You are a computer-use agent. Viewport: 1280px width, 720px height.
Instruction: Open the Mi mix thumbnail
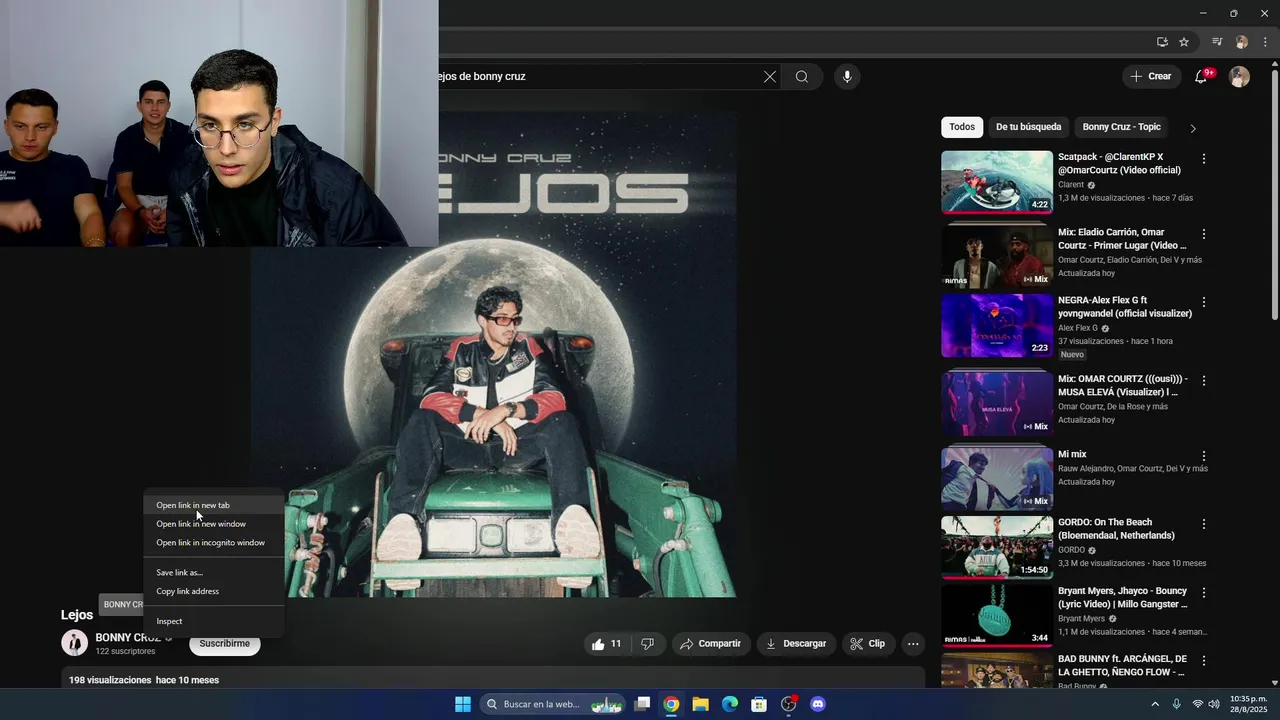(997, 478)
